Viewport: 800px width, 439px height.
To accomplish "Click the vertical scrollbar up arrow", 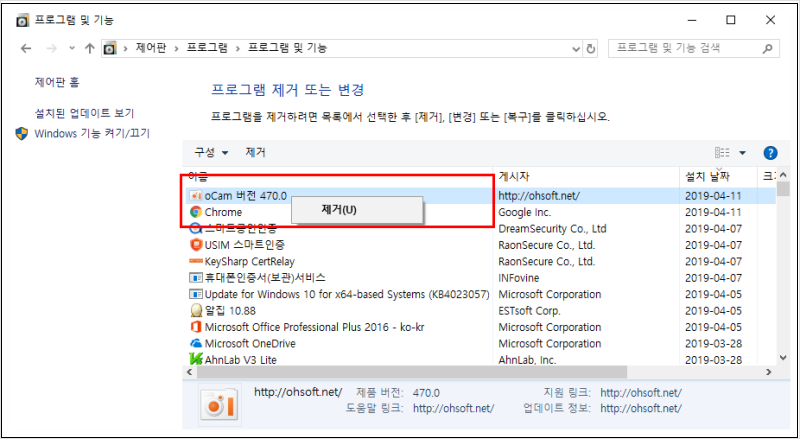I will coord(784,176).
